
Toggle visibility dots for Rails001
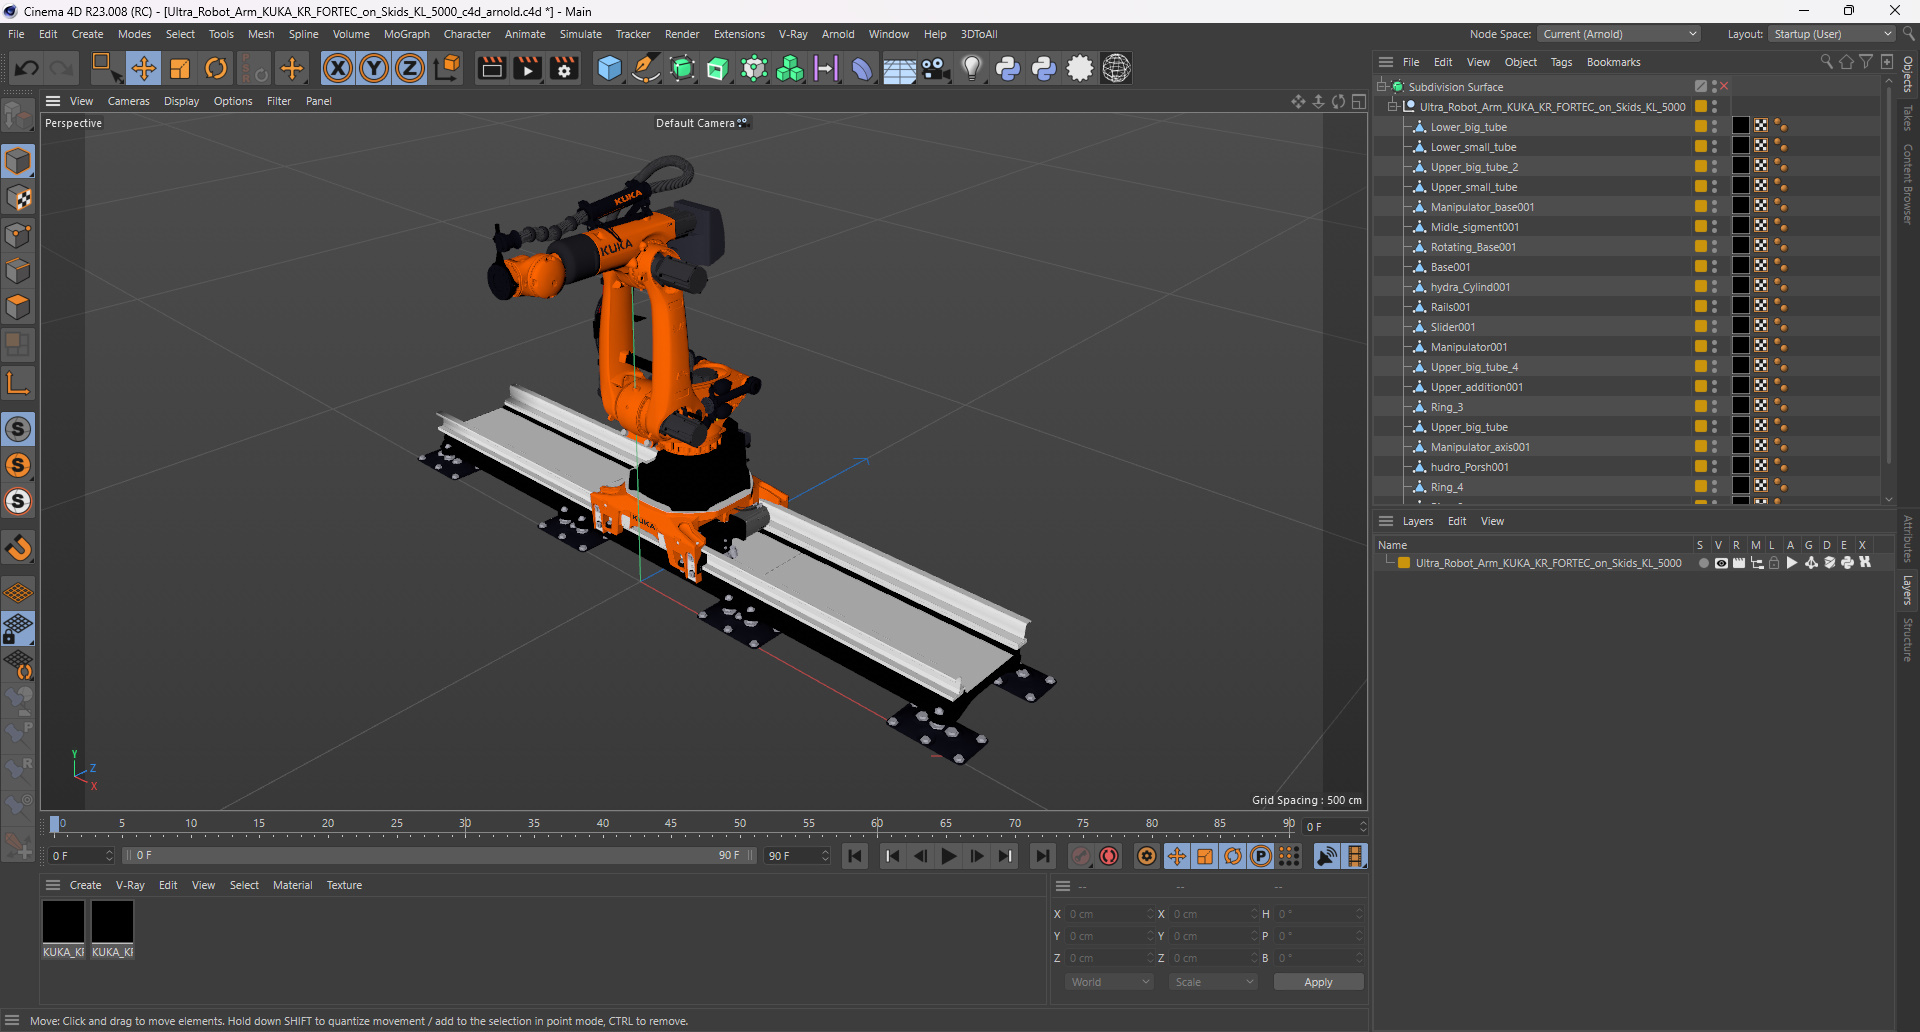click(1714, 307)
